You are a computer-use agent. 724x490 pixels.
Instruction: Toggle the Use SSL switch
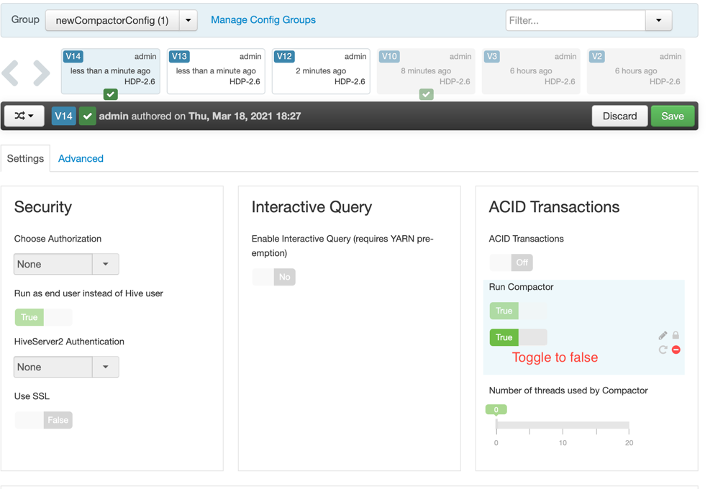click(x=43, y=420)
